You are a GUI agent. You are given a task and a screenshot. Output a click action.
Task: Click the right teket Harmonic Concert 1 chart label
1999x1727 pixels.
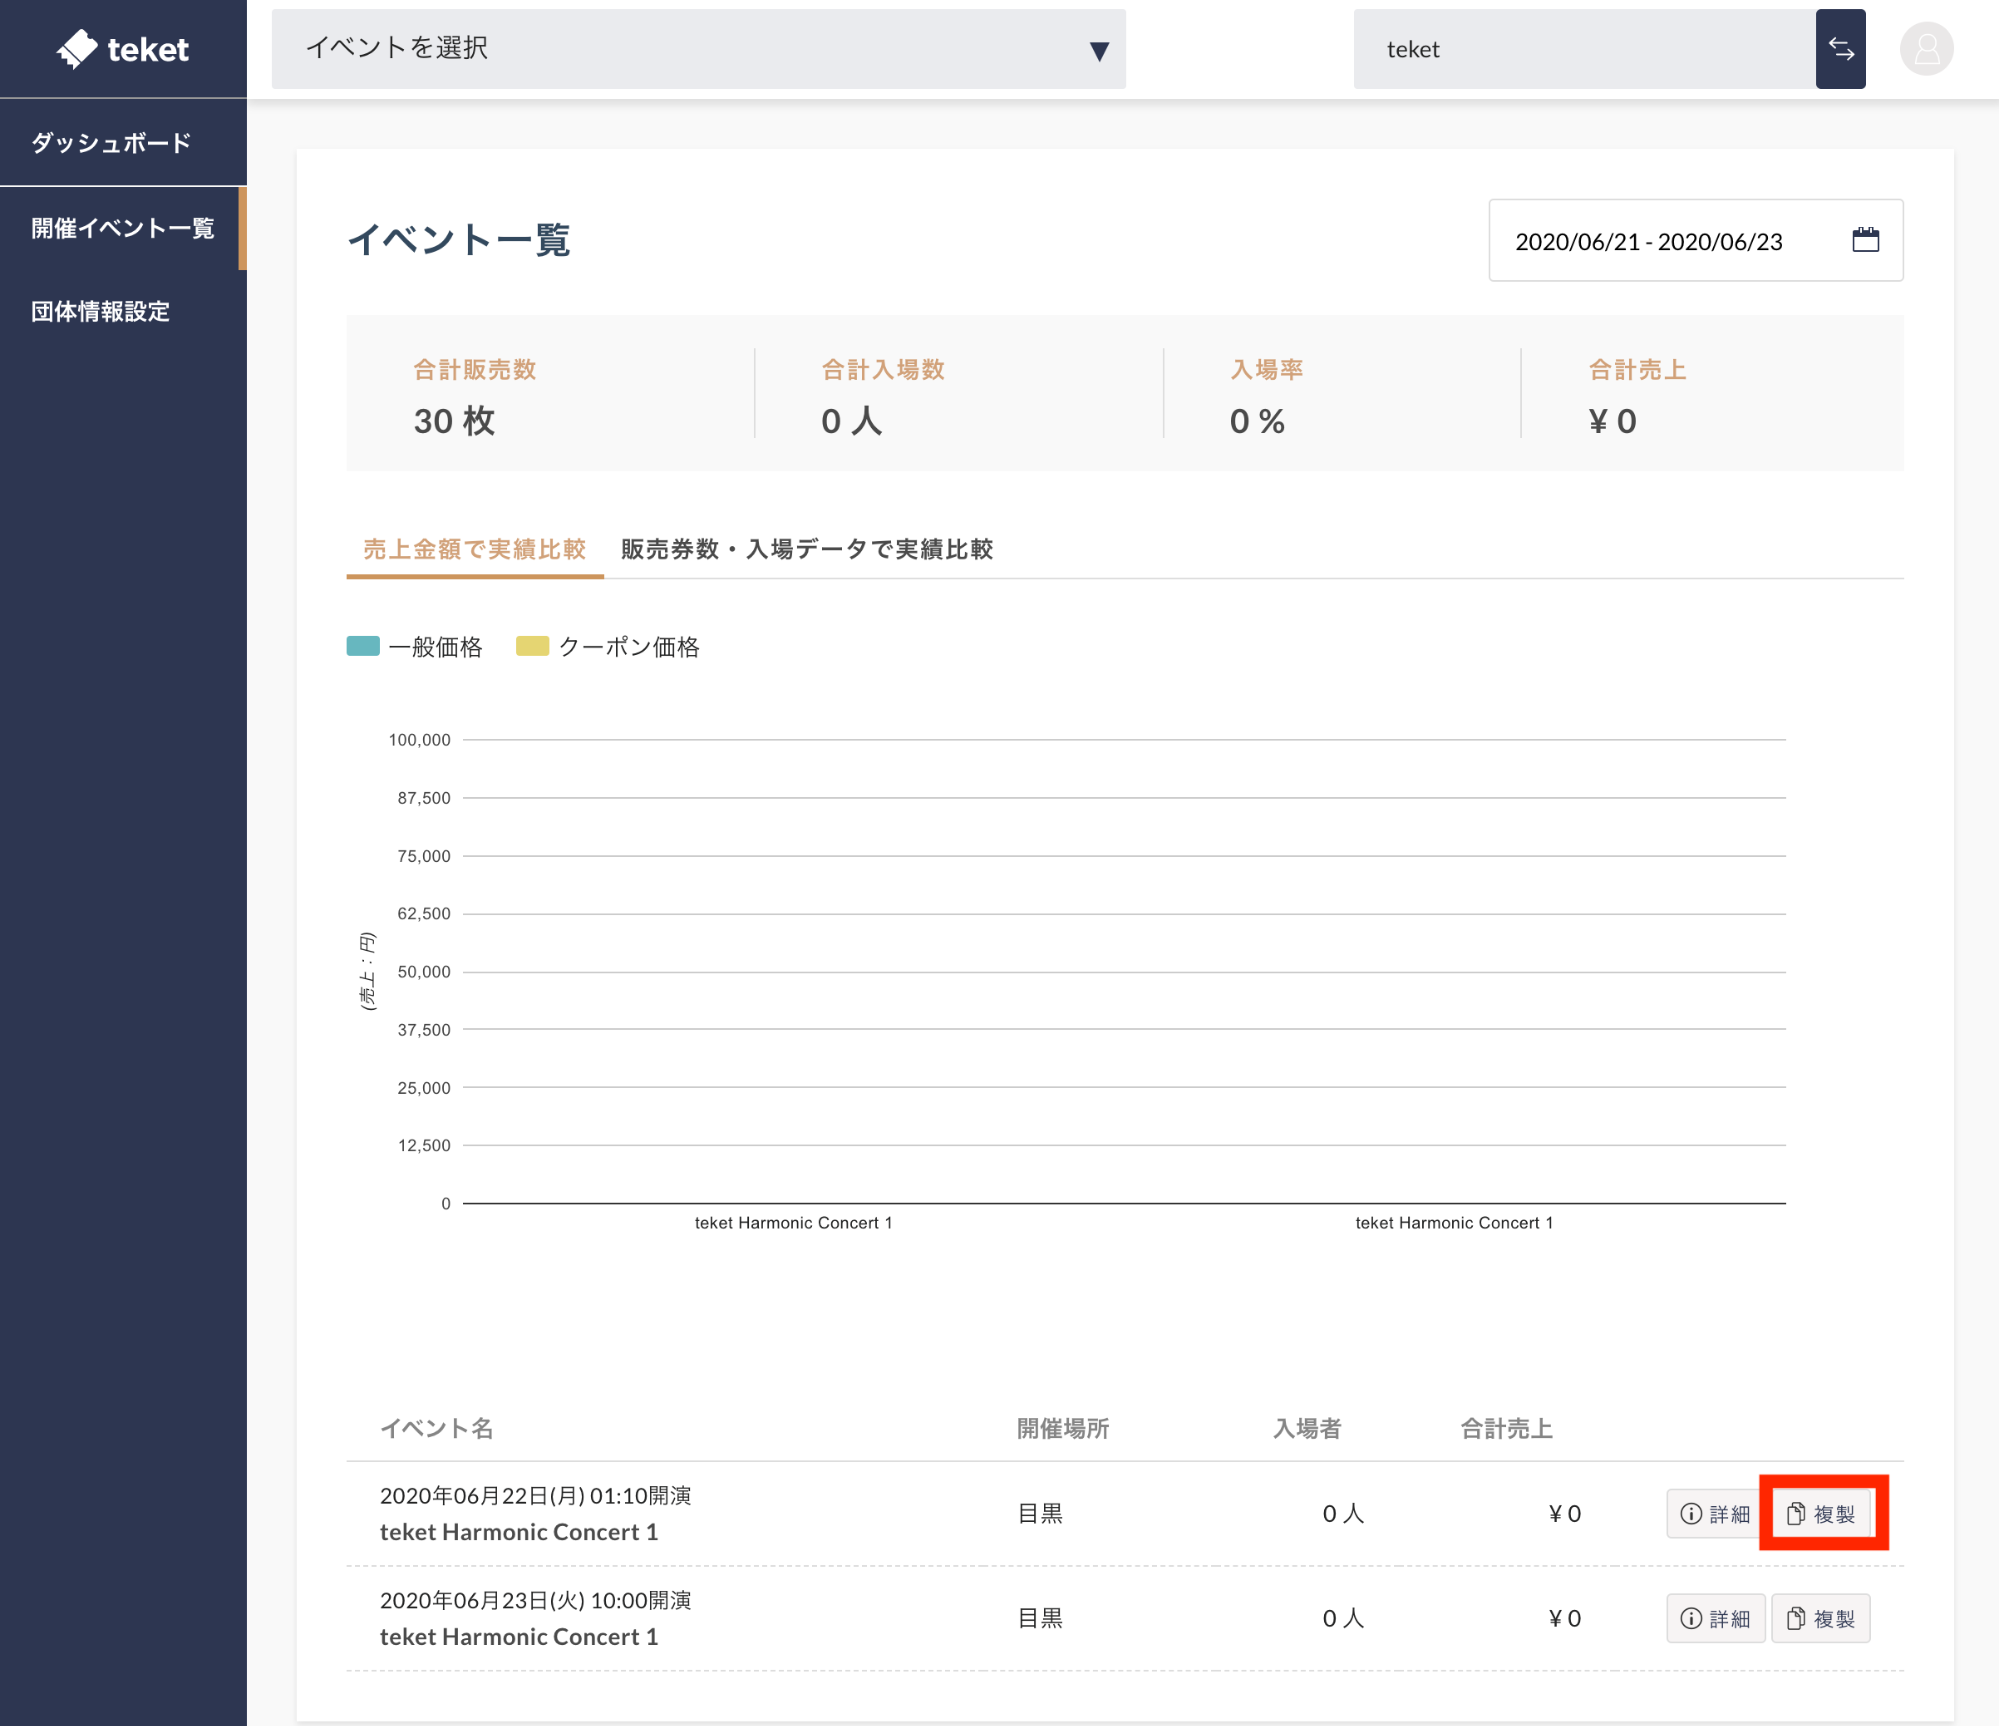1454,1223
